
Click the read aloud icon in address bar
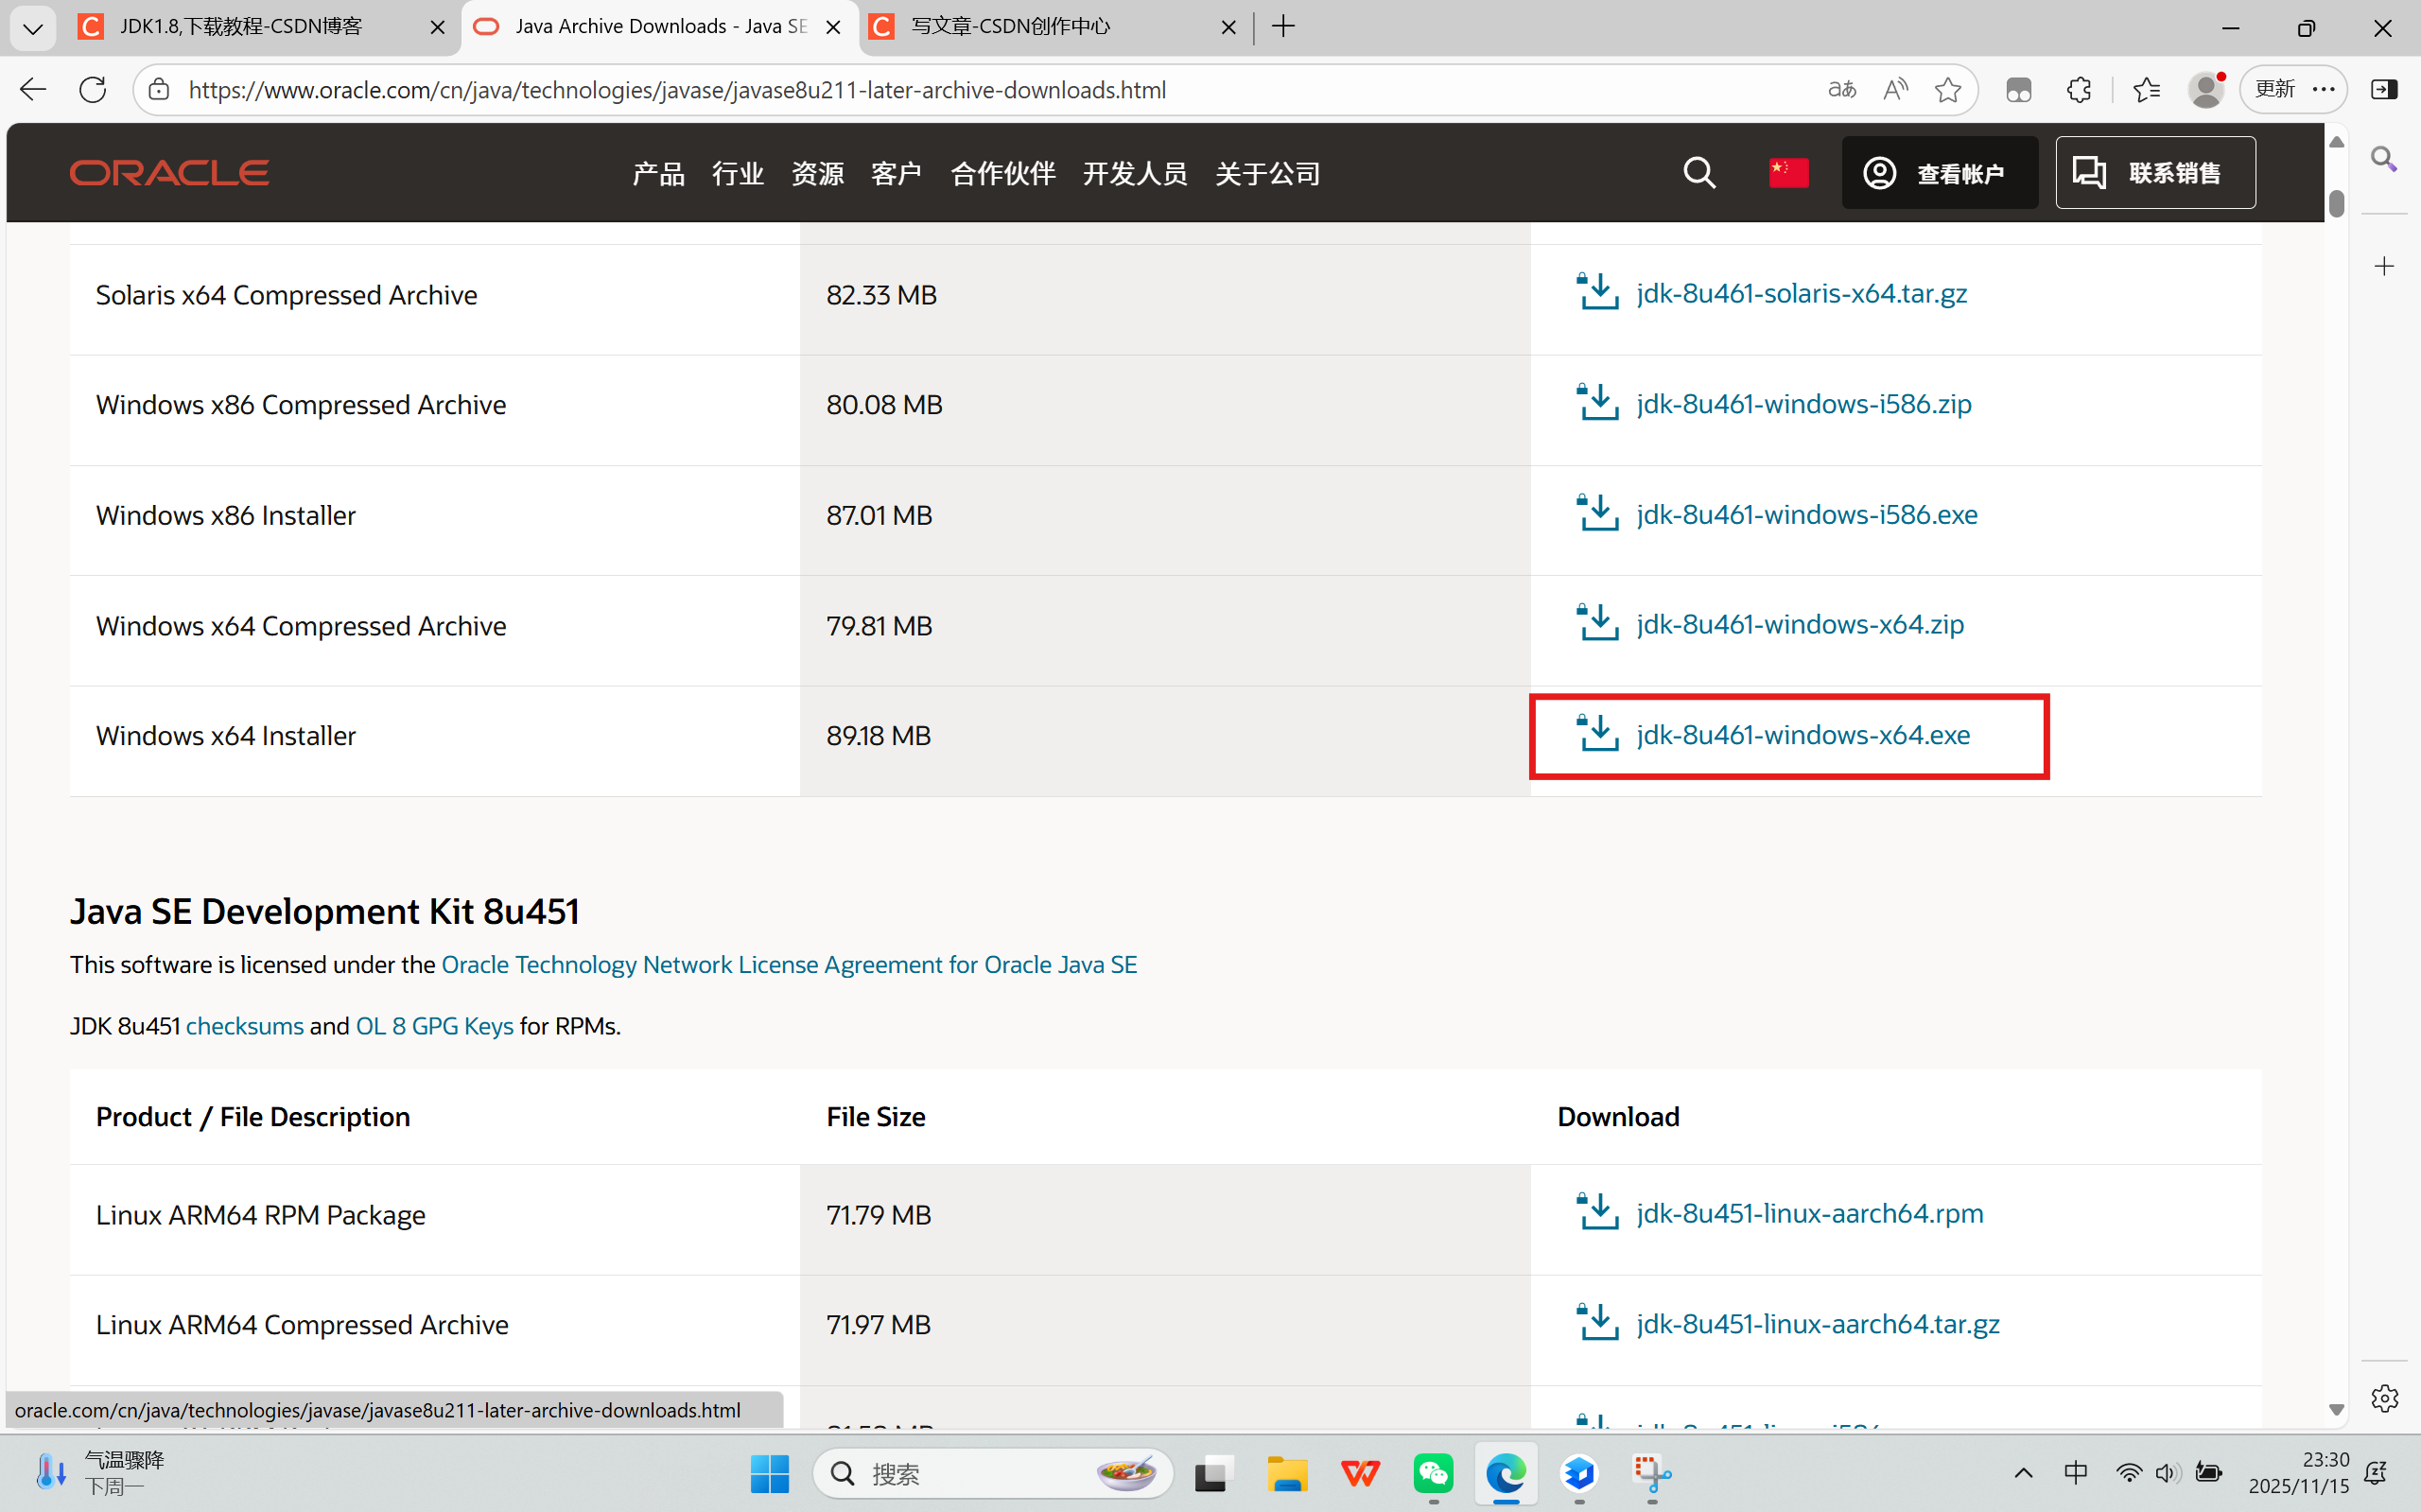point(1895,89)
